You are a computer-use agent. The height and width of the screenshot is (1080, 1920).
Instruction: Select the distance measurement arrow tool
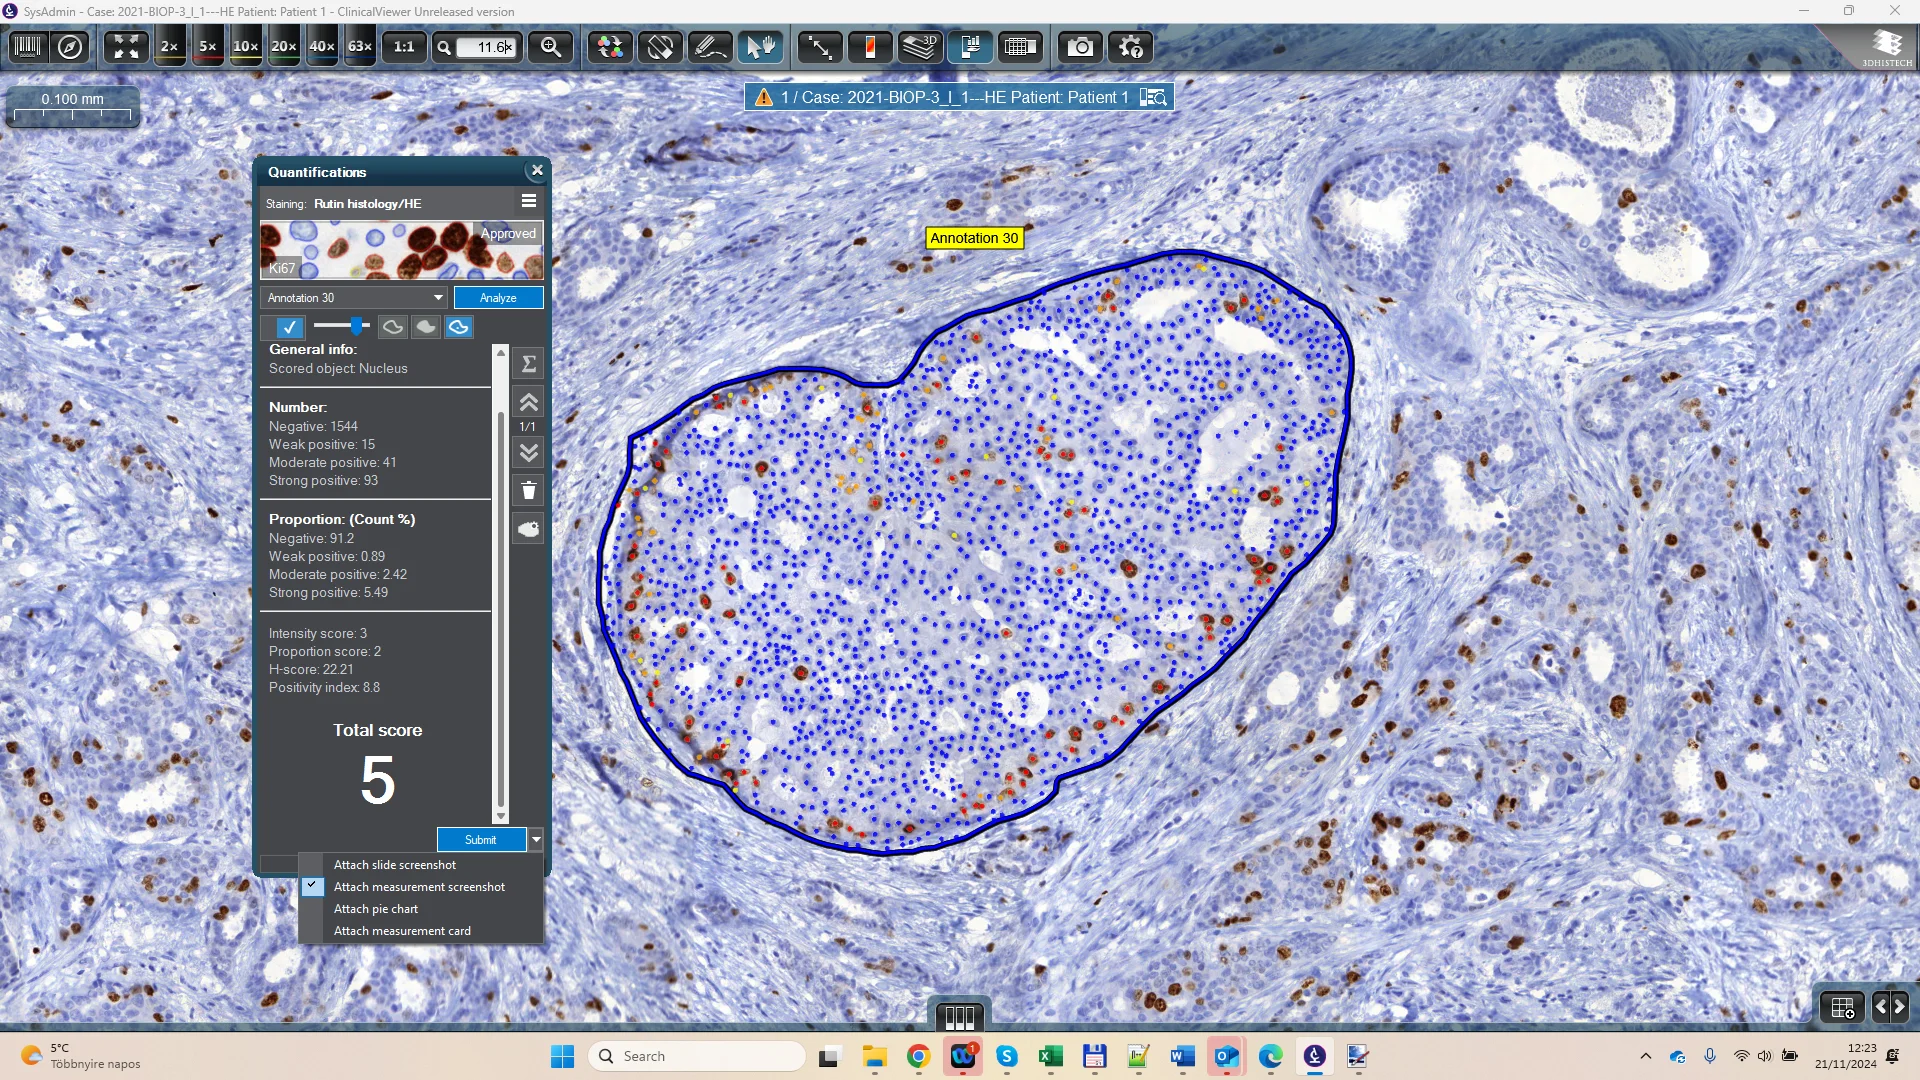tap(820, 47)
